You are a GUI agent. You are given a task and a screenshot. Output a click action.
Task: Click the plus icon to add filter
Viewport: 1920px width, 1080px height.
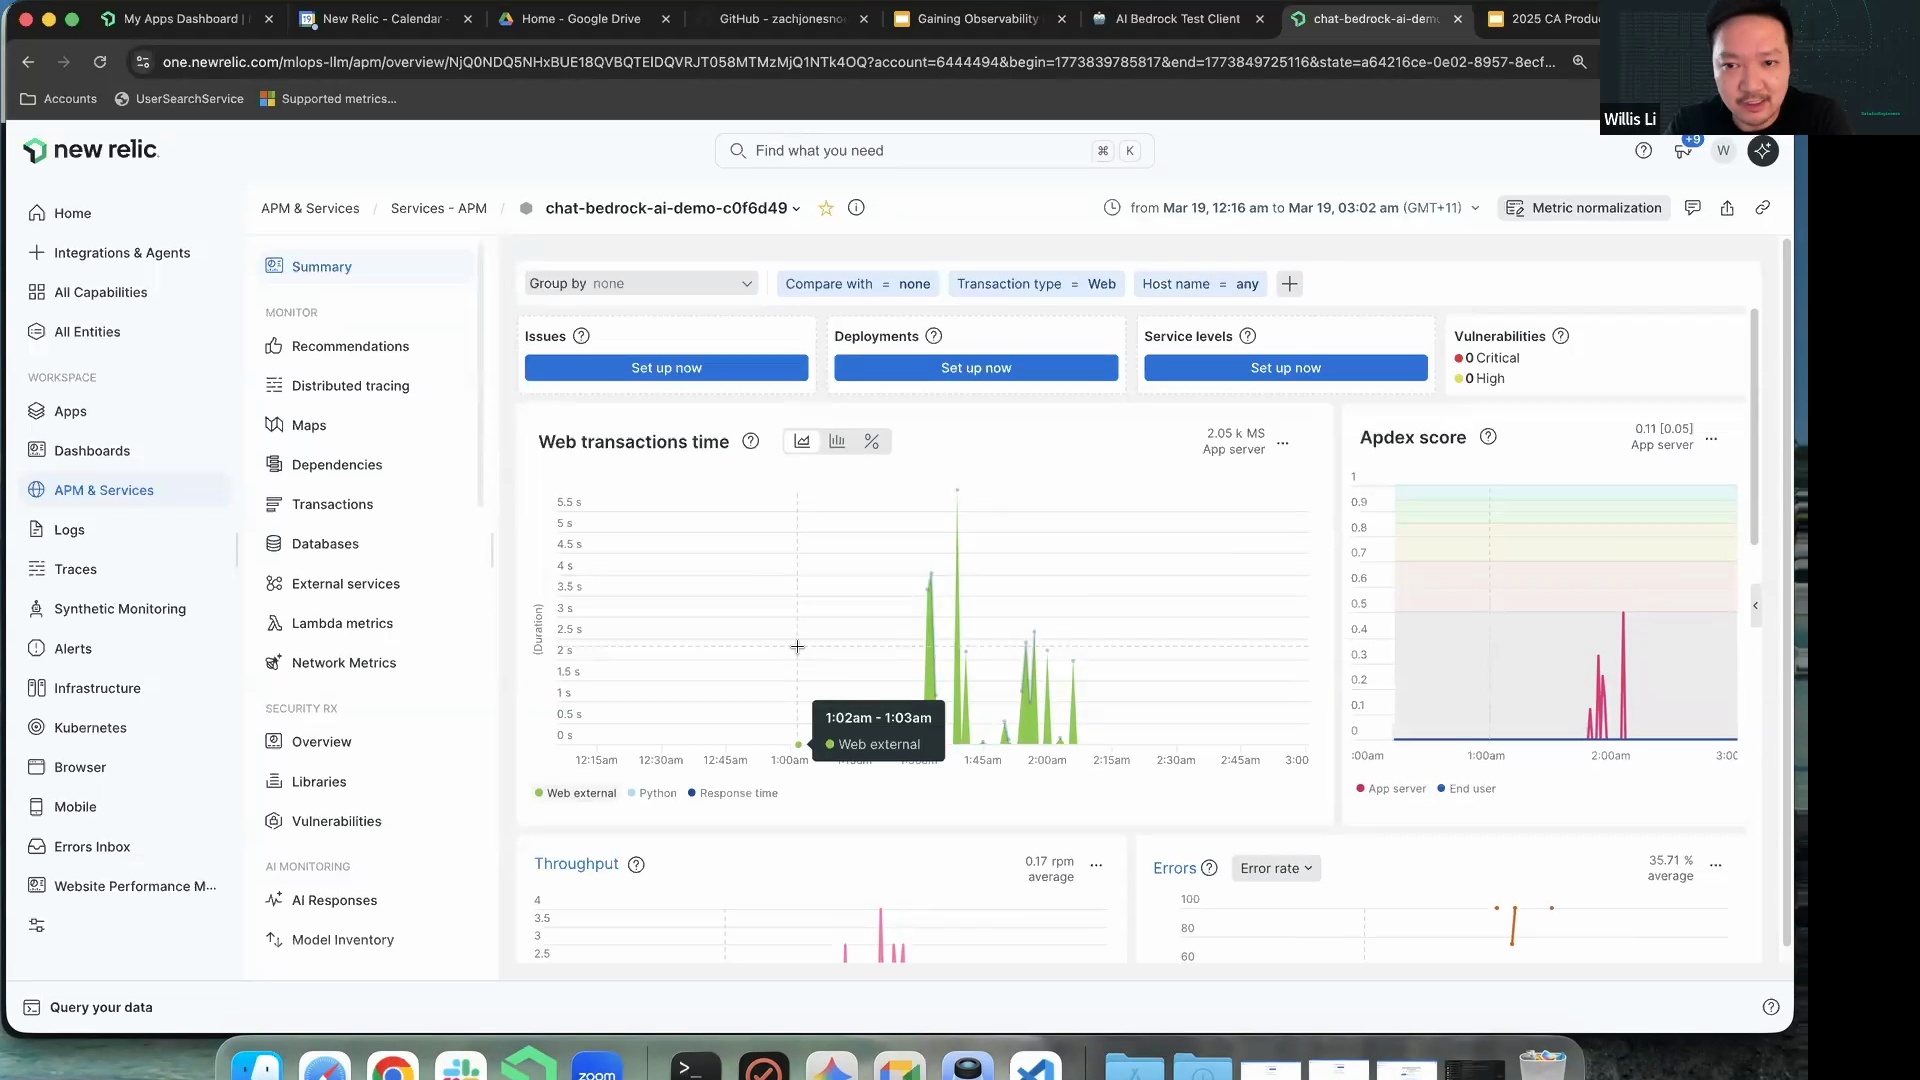click(1290, 284)
